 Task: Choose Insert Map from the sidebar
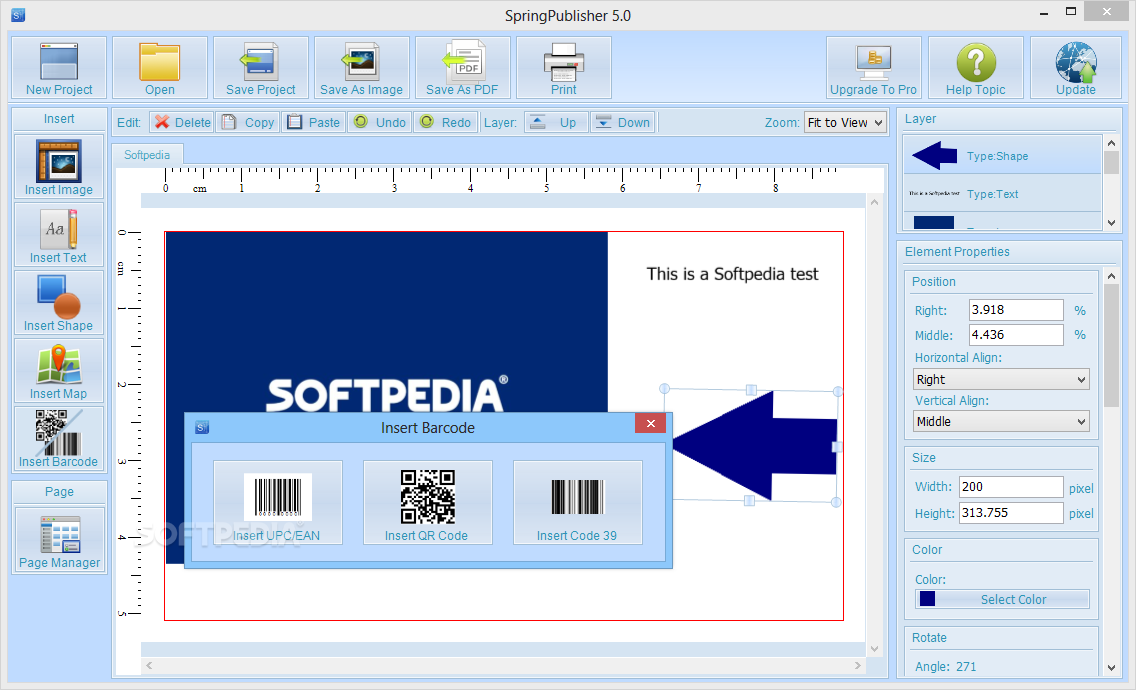59,371
